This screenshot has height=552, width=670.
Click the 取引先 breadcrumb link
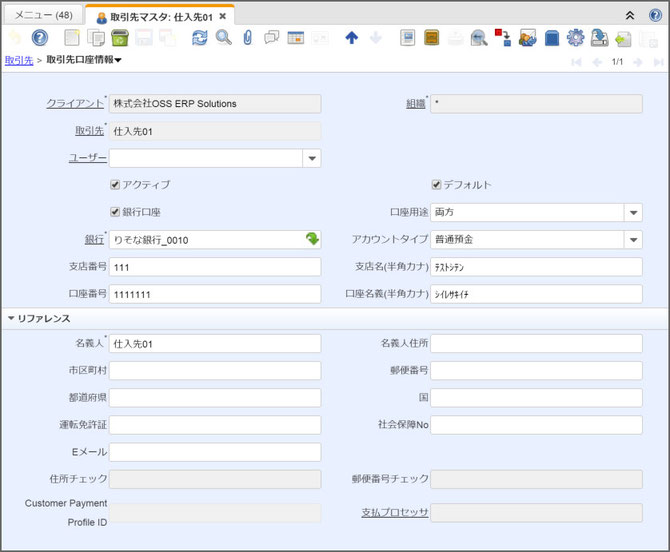(19, 60)
